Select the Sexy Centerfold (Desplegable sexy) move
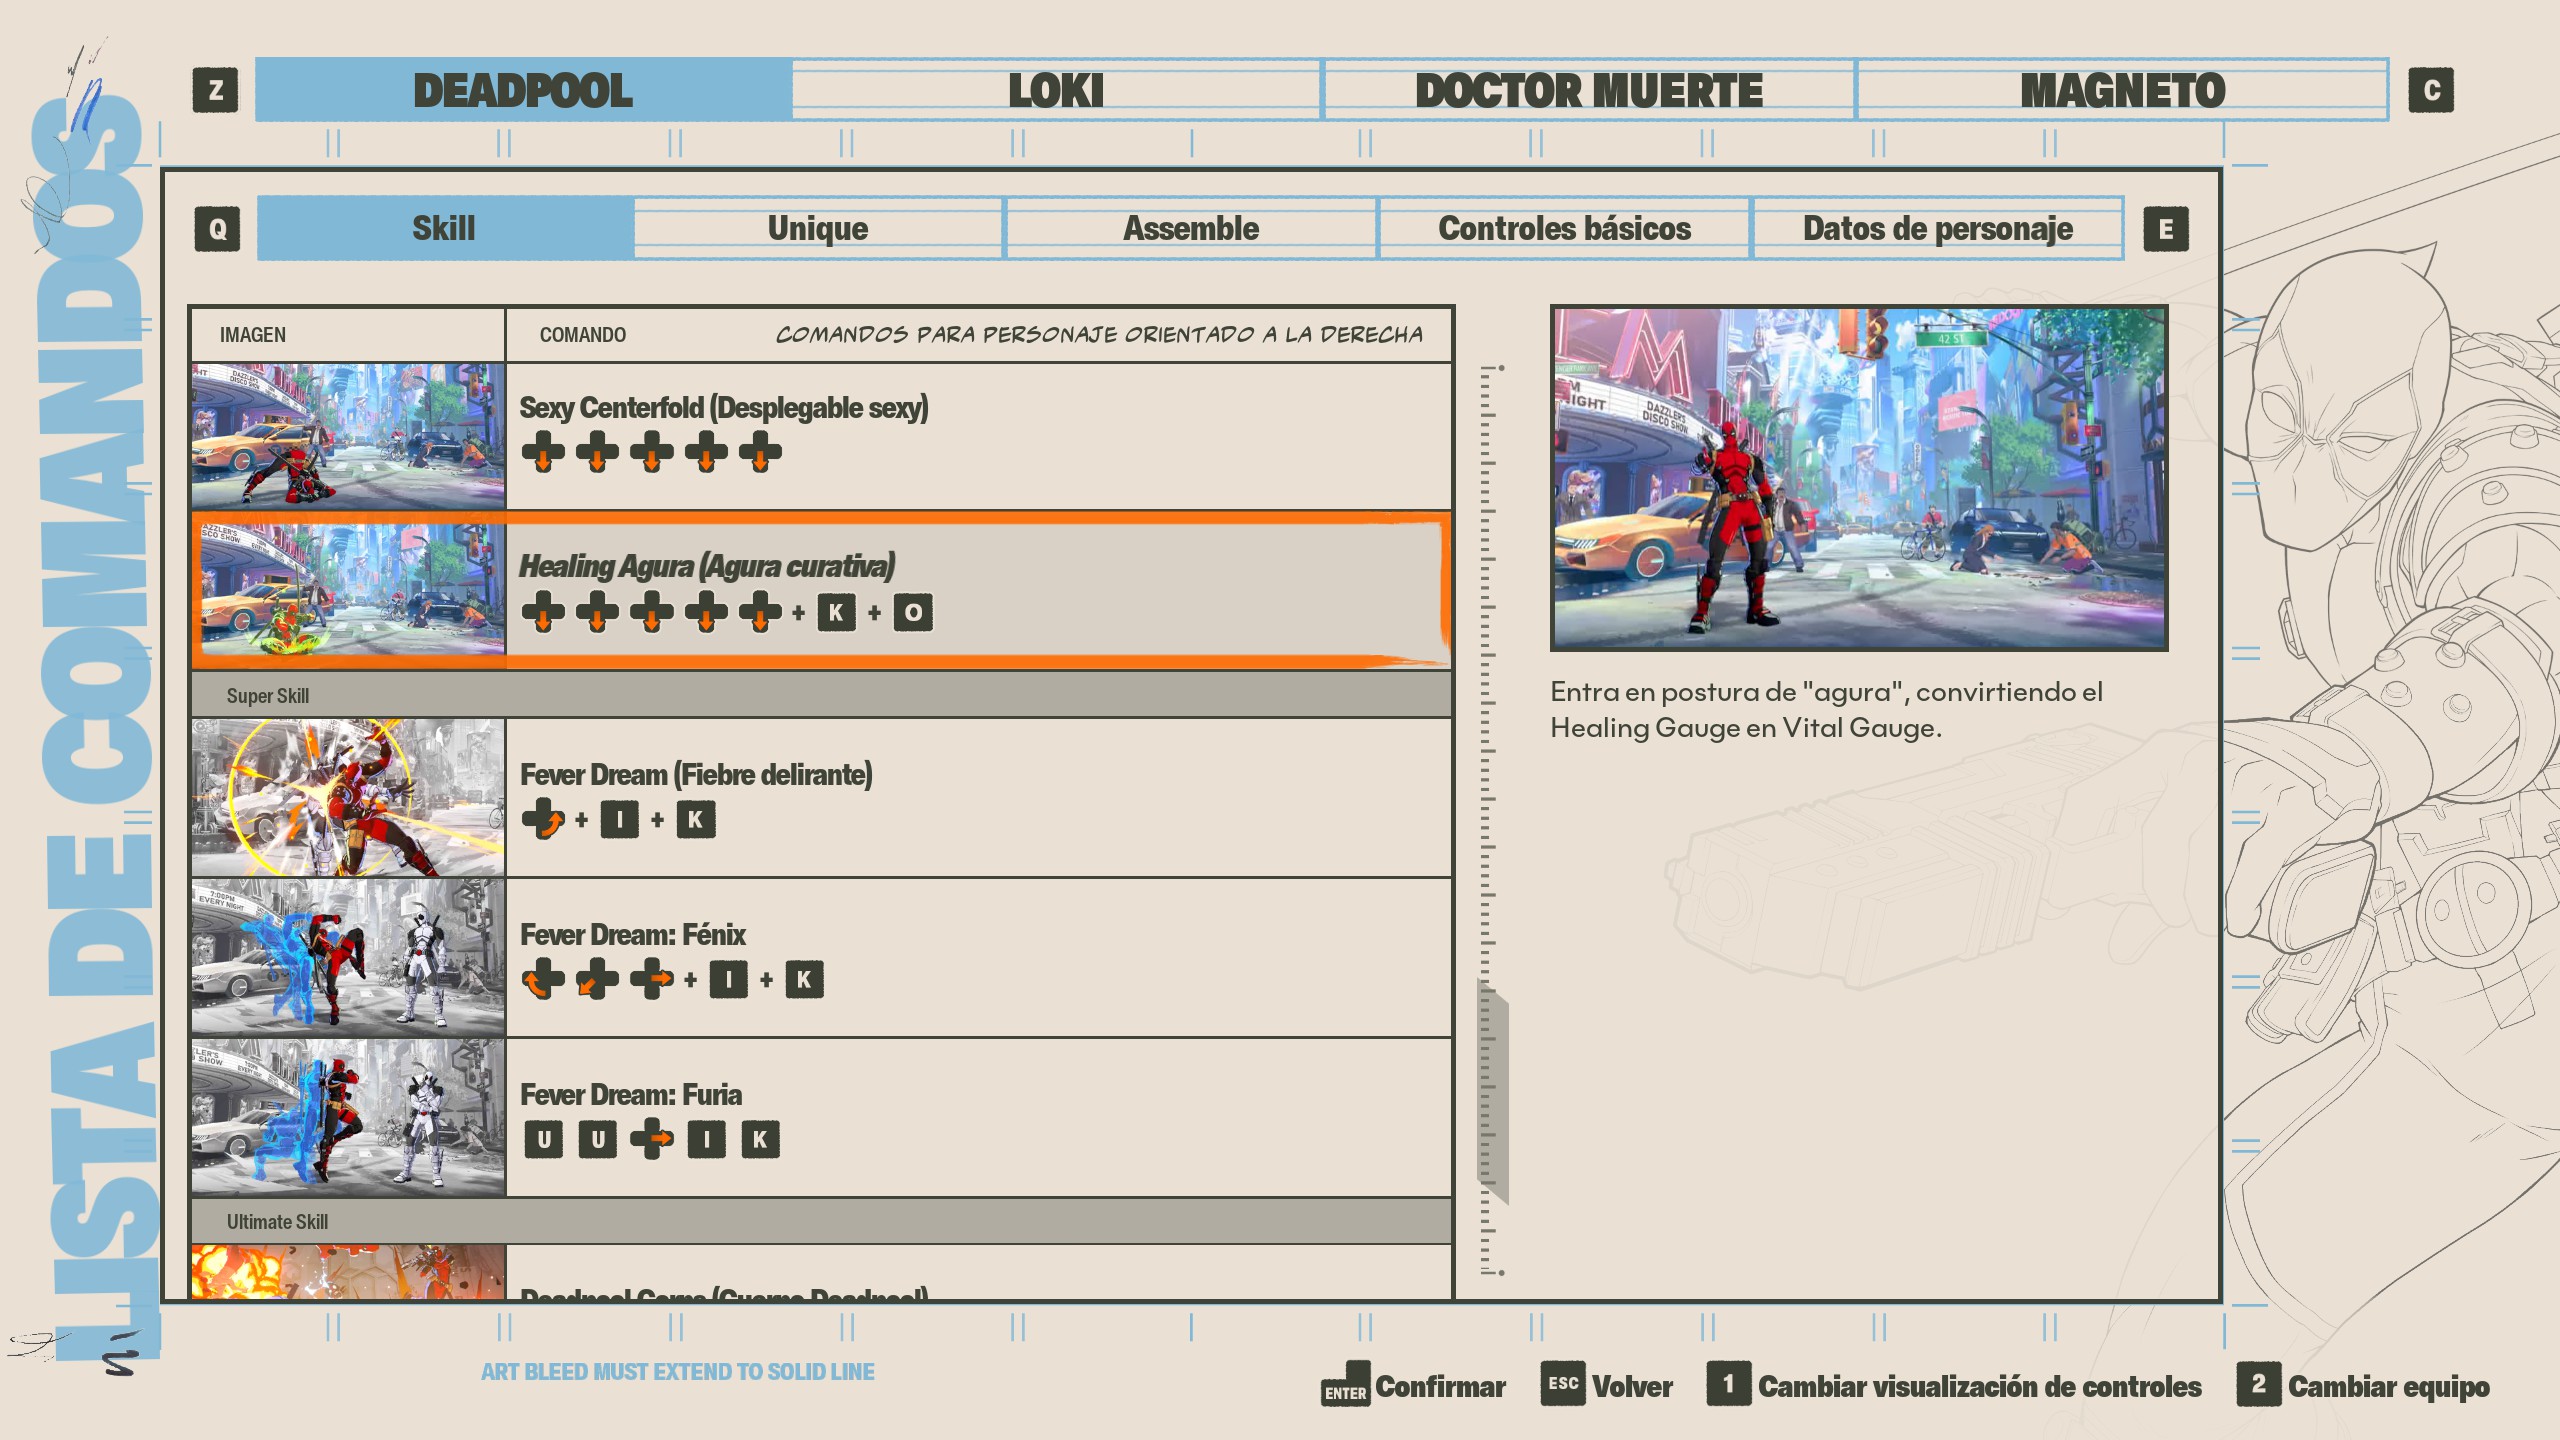The height and width of the screenshot is (1440, 2560). pyautogui.click(x=821, y=436)
